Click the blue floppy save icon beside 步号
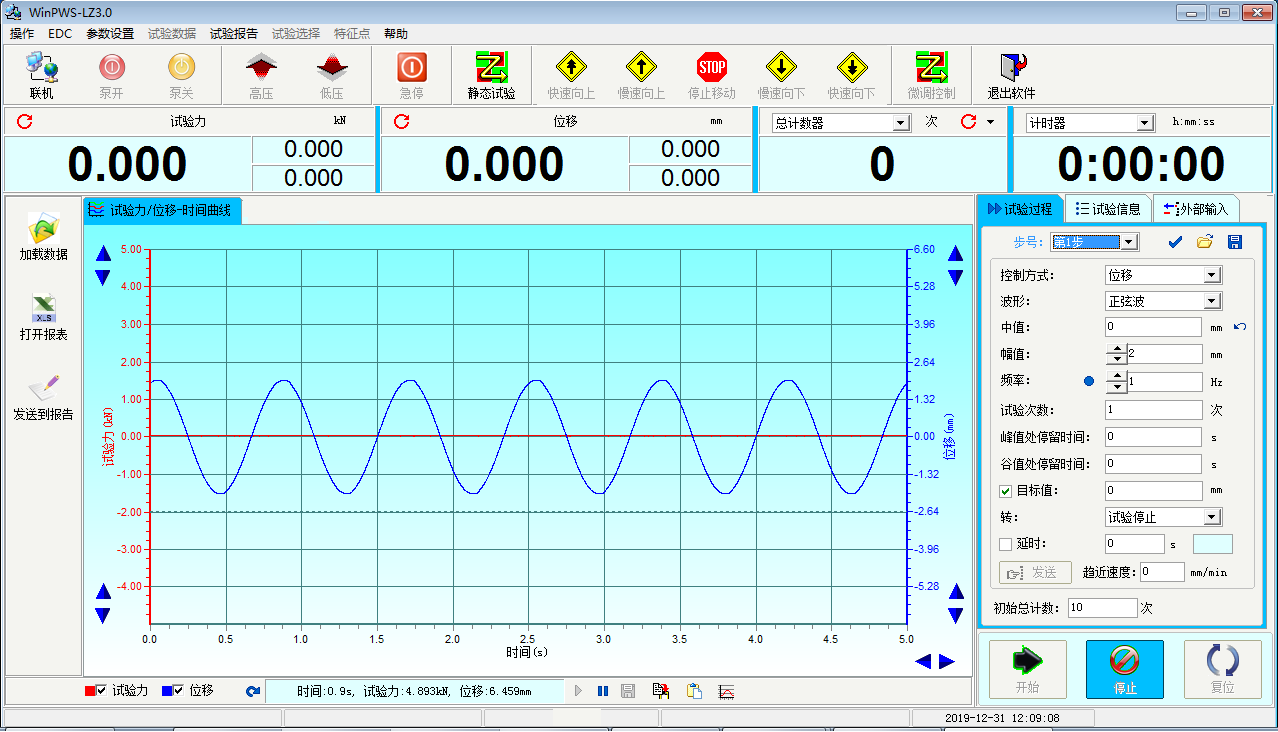The width and height of the screenshot is (1278, 732). [1234, 242]
